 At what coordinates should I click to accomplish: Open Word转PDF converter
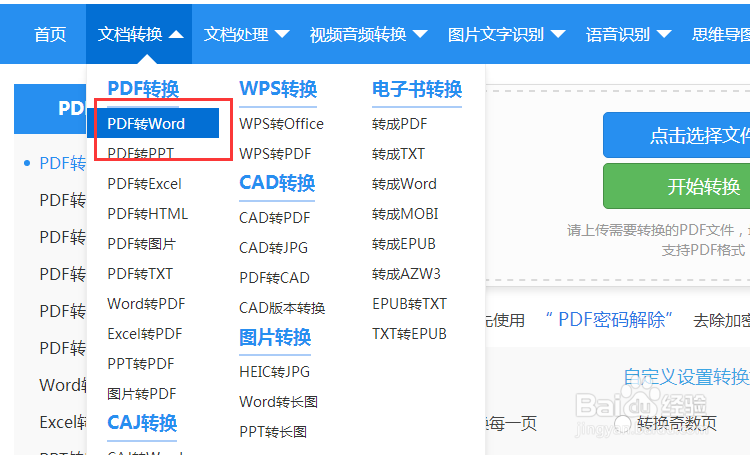pos(146,304)
